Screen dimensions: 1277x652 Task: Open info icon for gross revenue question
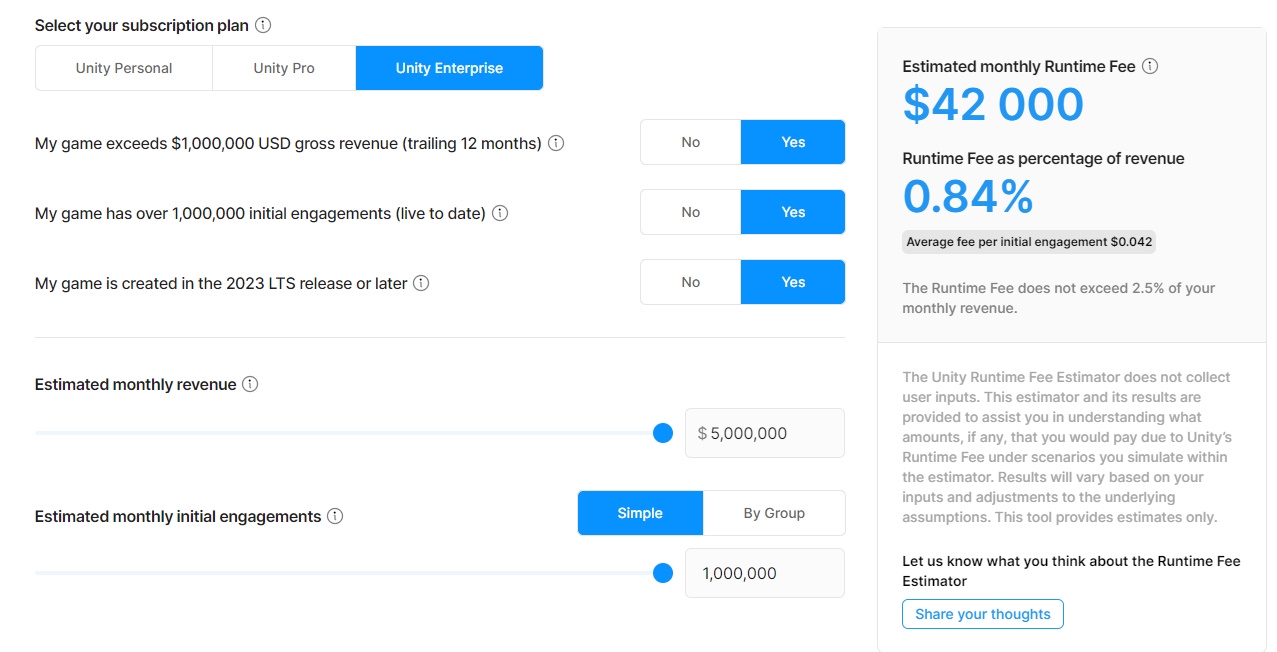click(x=556, y=143)
